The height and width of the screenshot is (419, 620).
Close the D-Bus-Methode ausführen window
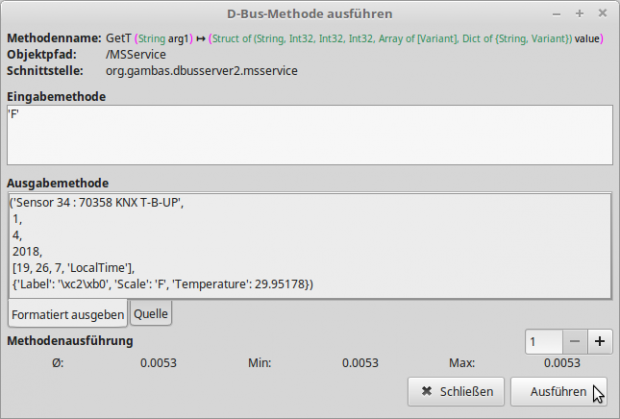pyautogui.click(x=602, y=14)
